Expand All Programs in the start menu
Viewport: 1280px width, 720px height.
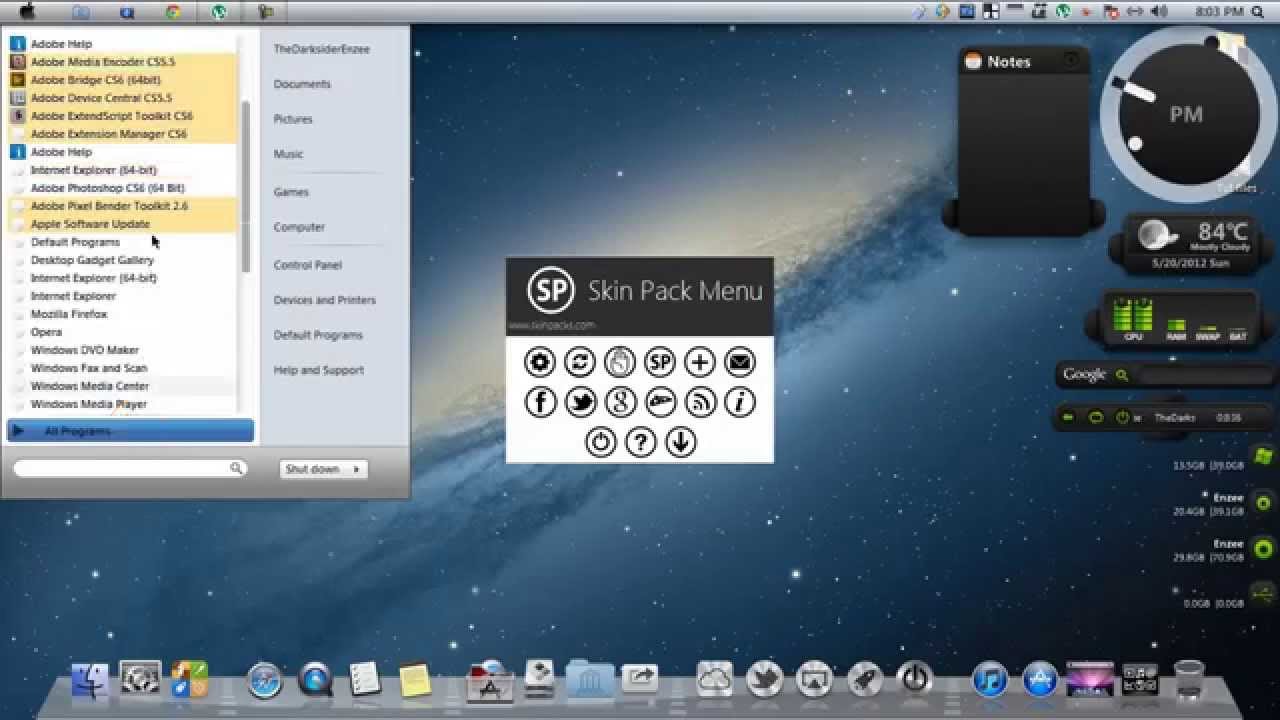130,431
